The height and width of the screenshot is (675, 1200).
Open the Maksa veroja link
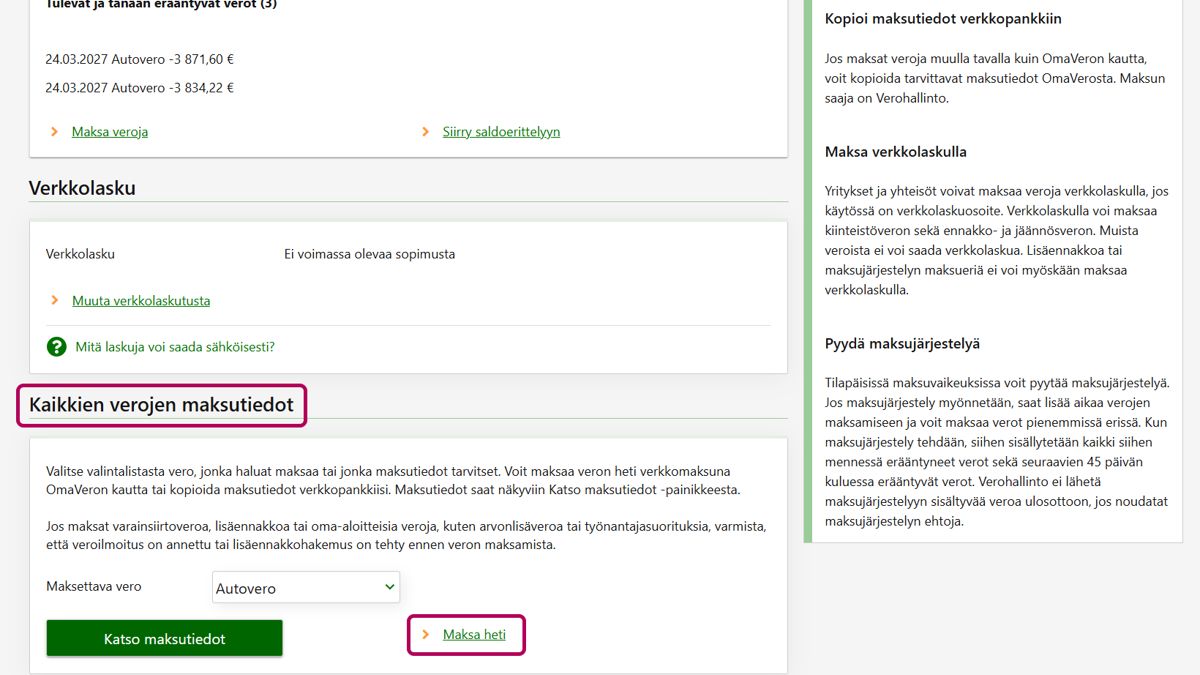110,132
